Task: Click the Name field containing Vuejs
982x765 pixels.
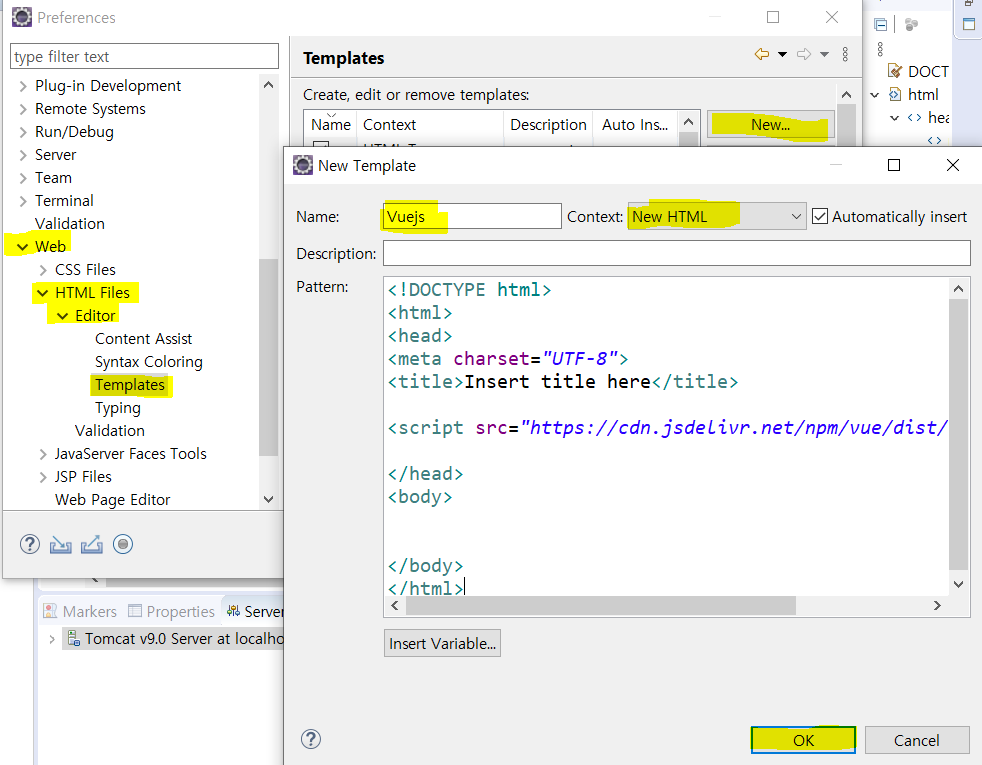Action: point(472,217)
